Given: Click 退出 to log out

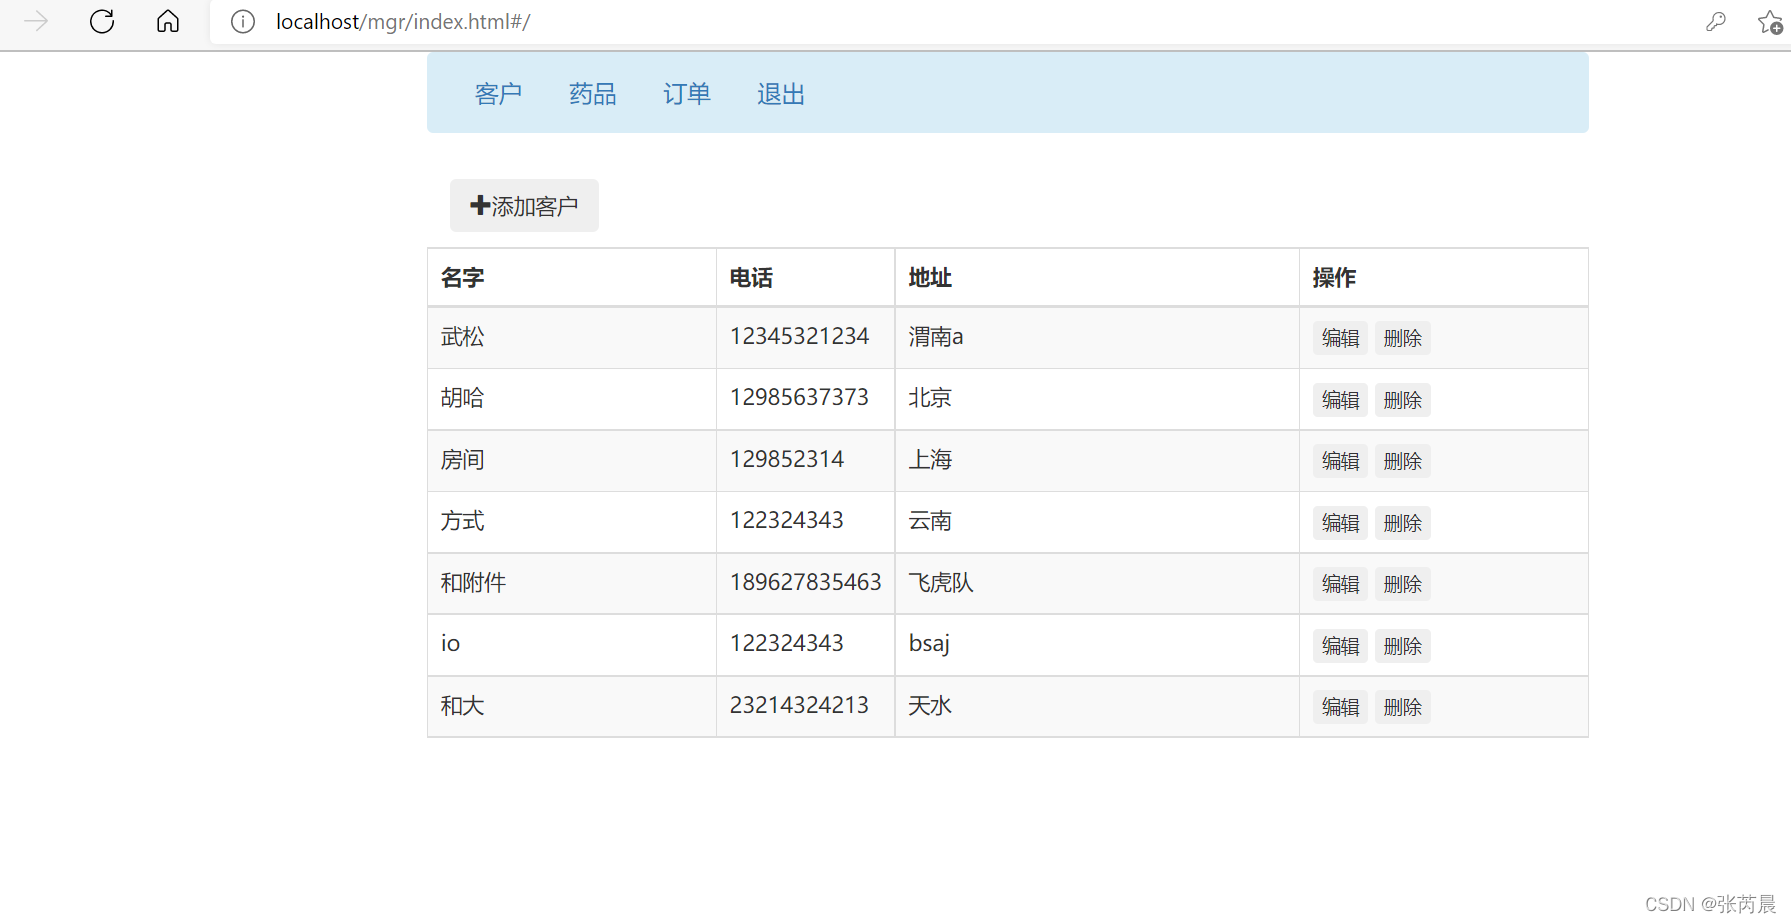Looking at the screenshot, I should pos(780,94).
